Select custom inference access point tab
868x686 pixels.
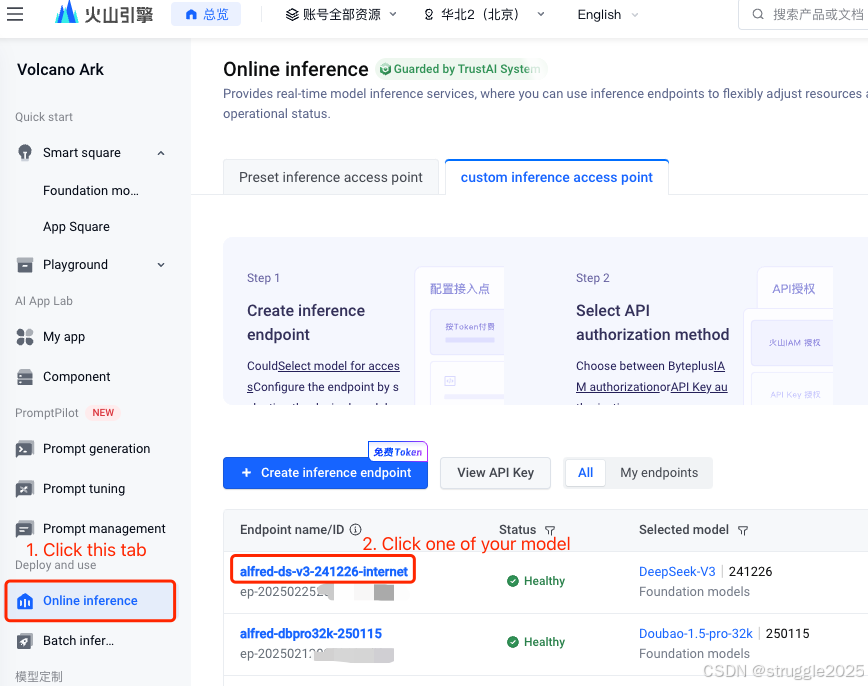(x=556, y=177)
